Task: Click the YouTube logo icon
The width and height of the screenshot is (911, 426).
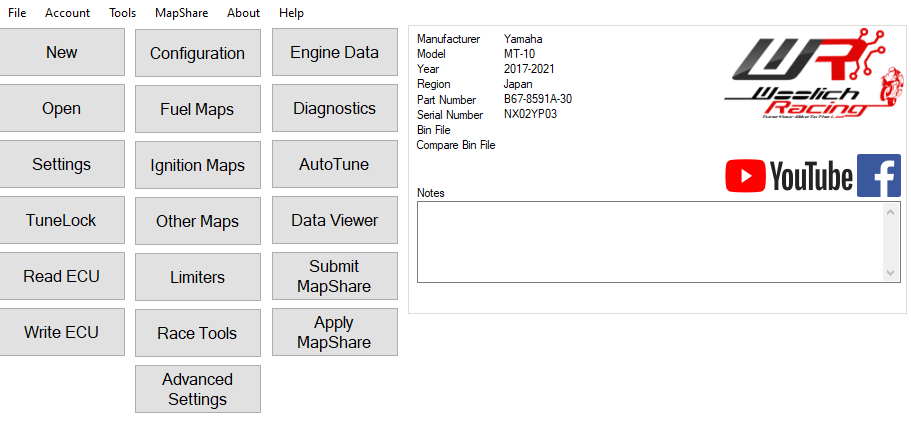Action: point(788,177)
